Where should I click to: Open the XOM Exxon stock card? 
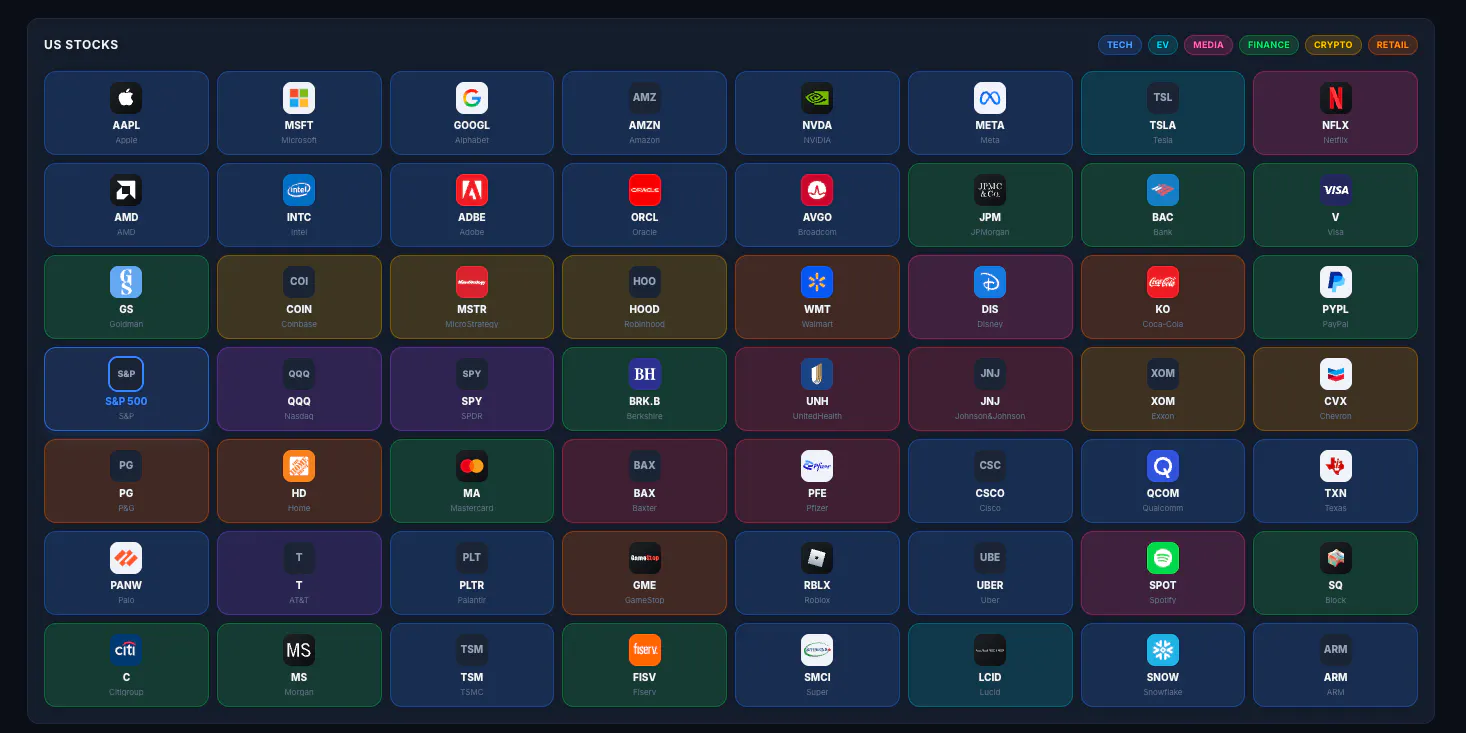click(1163, 389)
